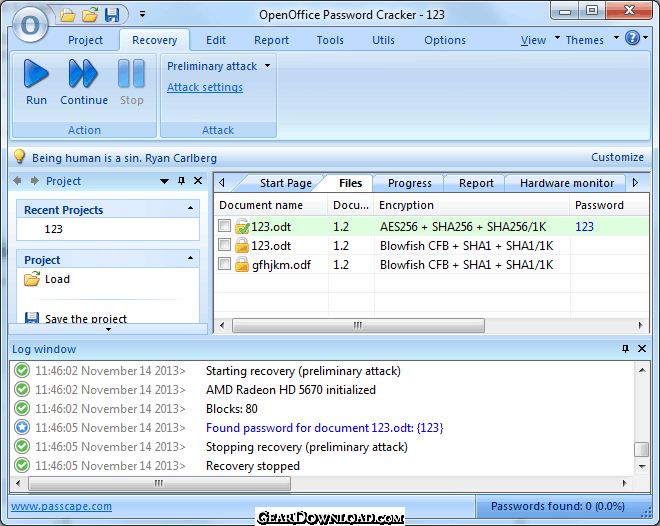Click the Customize link
Viewport: 660px width, 526px height.
[617, 157]
